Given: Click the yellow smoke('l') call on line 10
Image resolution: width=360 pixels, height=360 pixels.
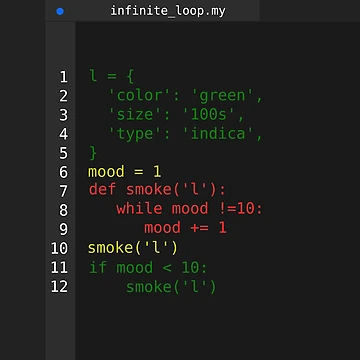Looking at the screenshot, I should point(133,248).
